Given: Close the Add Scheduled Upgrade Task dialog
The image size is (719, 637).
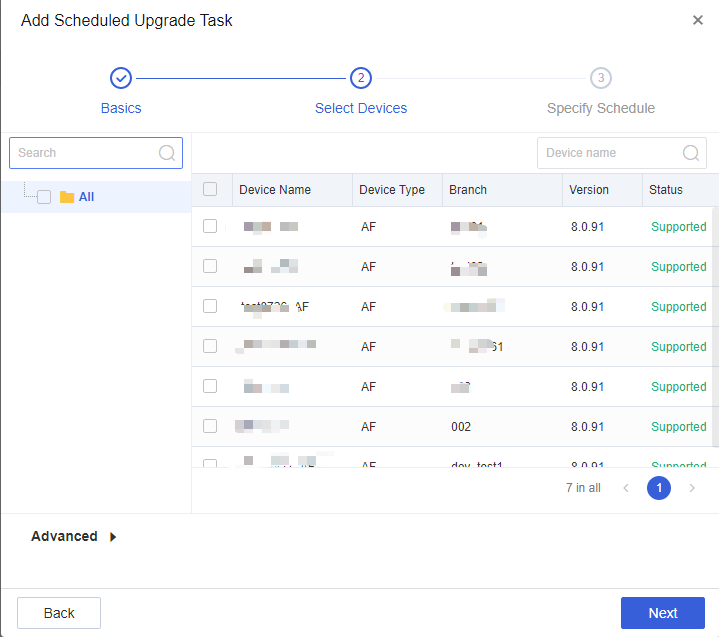Looking at the screenshot, I should 697,20.
